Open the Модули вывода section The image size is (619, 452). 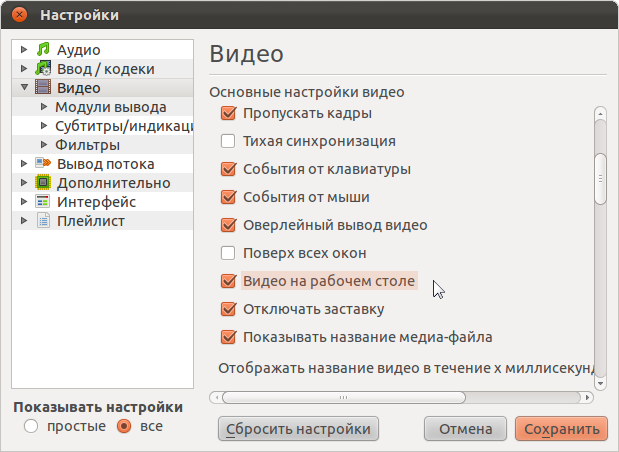point(111,107)
